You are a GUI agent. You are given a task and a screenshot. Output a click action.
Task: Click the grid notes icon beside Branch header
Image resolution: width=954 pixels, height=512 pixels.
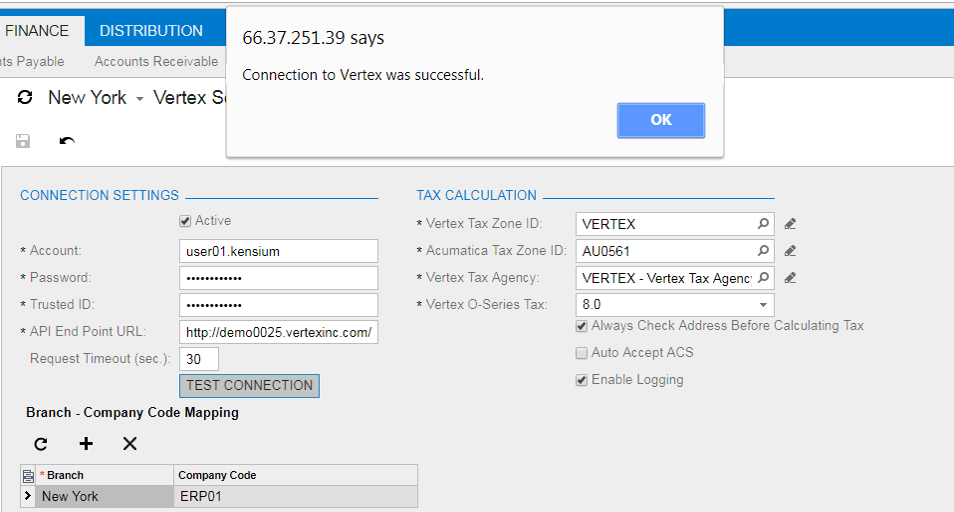pyautogui.click(x=28, y=476)
